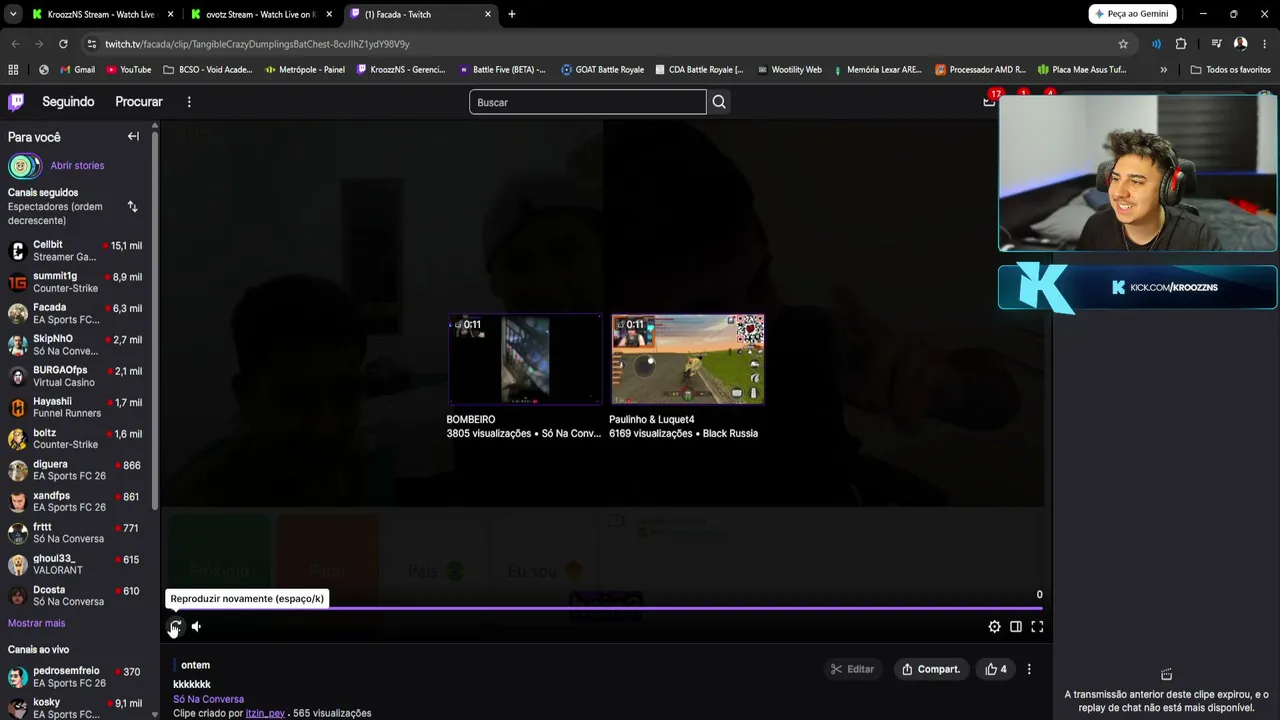Open the Wootility Web bookmark
This screenshot has width=1280, height=720.
click(789, 70)
